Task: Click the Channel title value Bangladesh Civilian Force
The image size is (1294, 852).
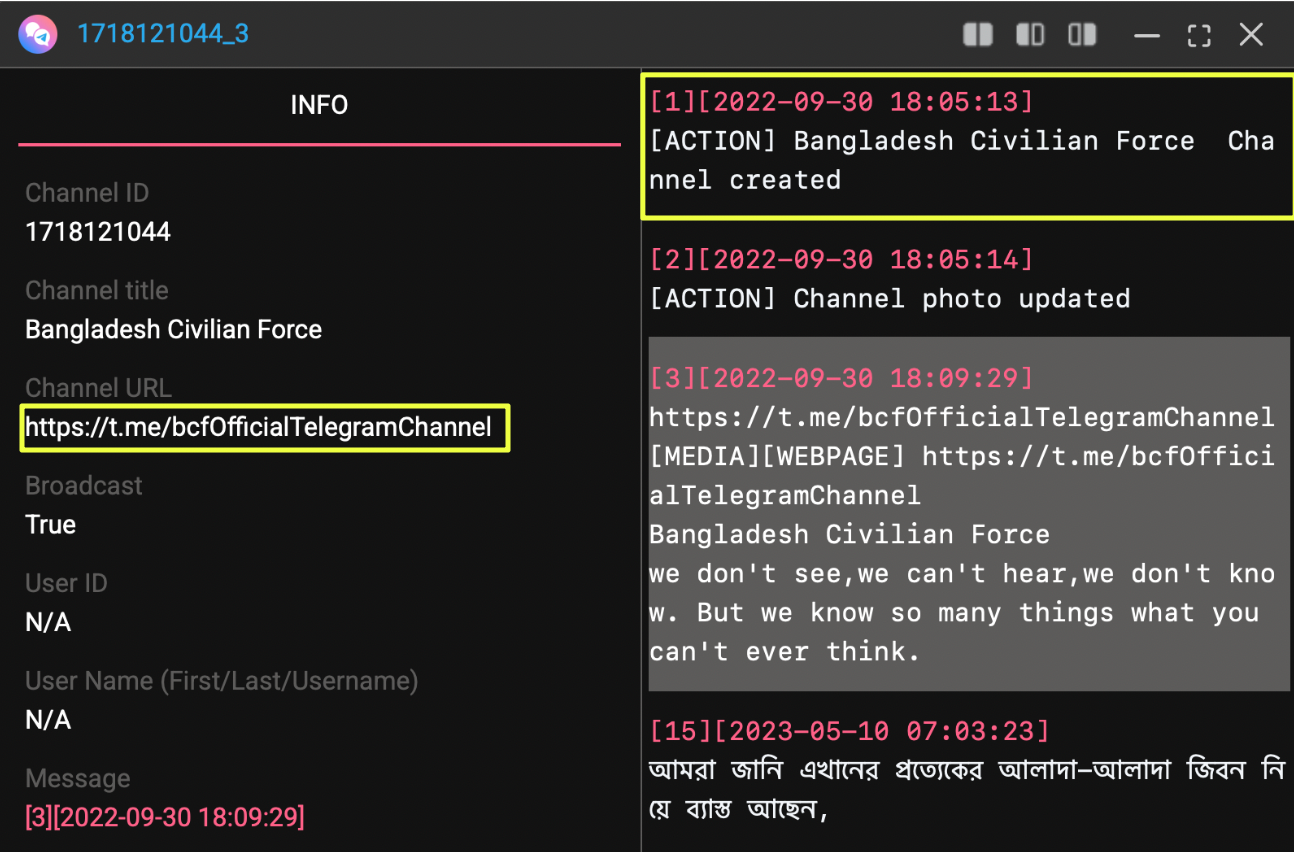Action: [173, 330]
